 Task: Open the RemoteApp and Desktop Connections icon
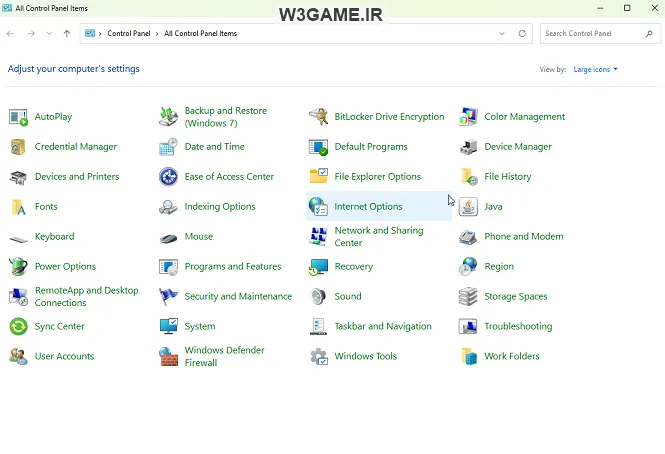(18, 297)
